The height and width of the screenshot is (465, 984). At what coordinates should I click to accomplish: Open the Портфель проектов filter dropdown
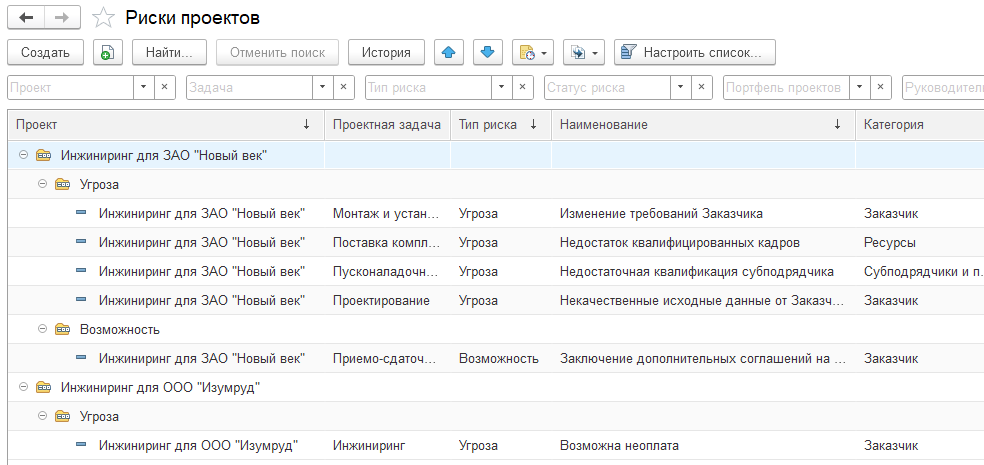(x=858, y=88)
